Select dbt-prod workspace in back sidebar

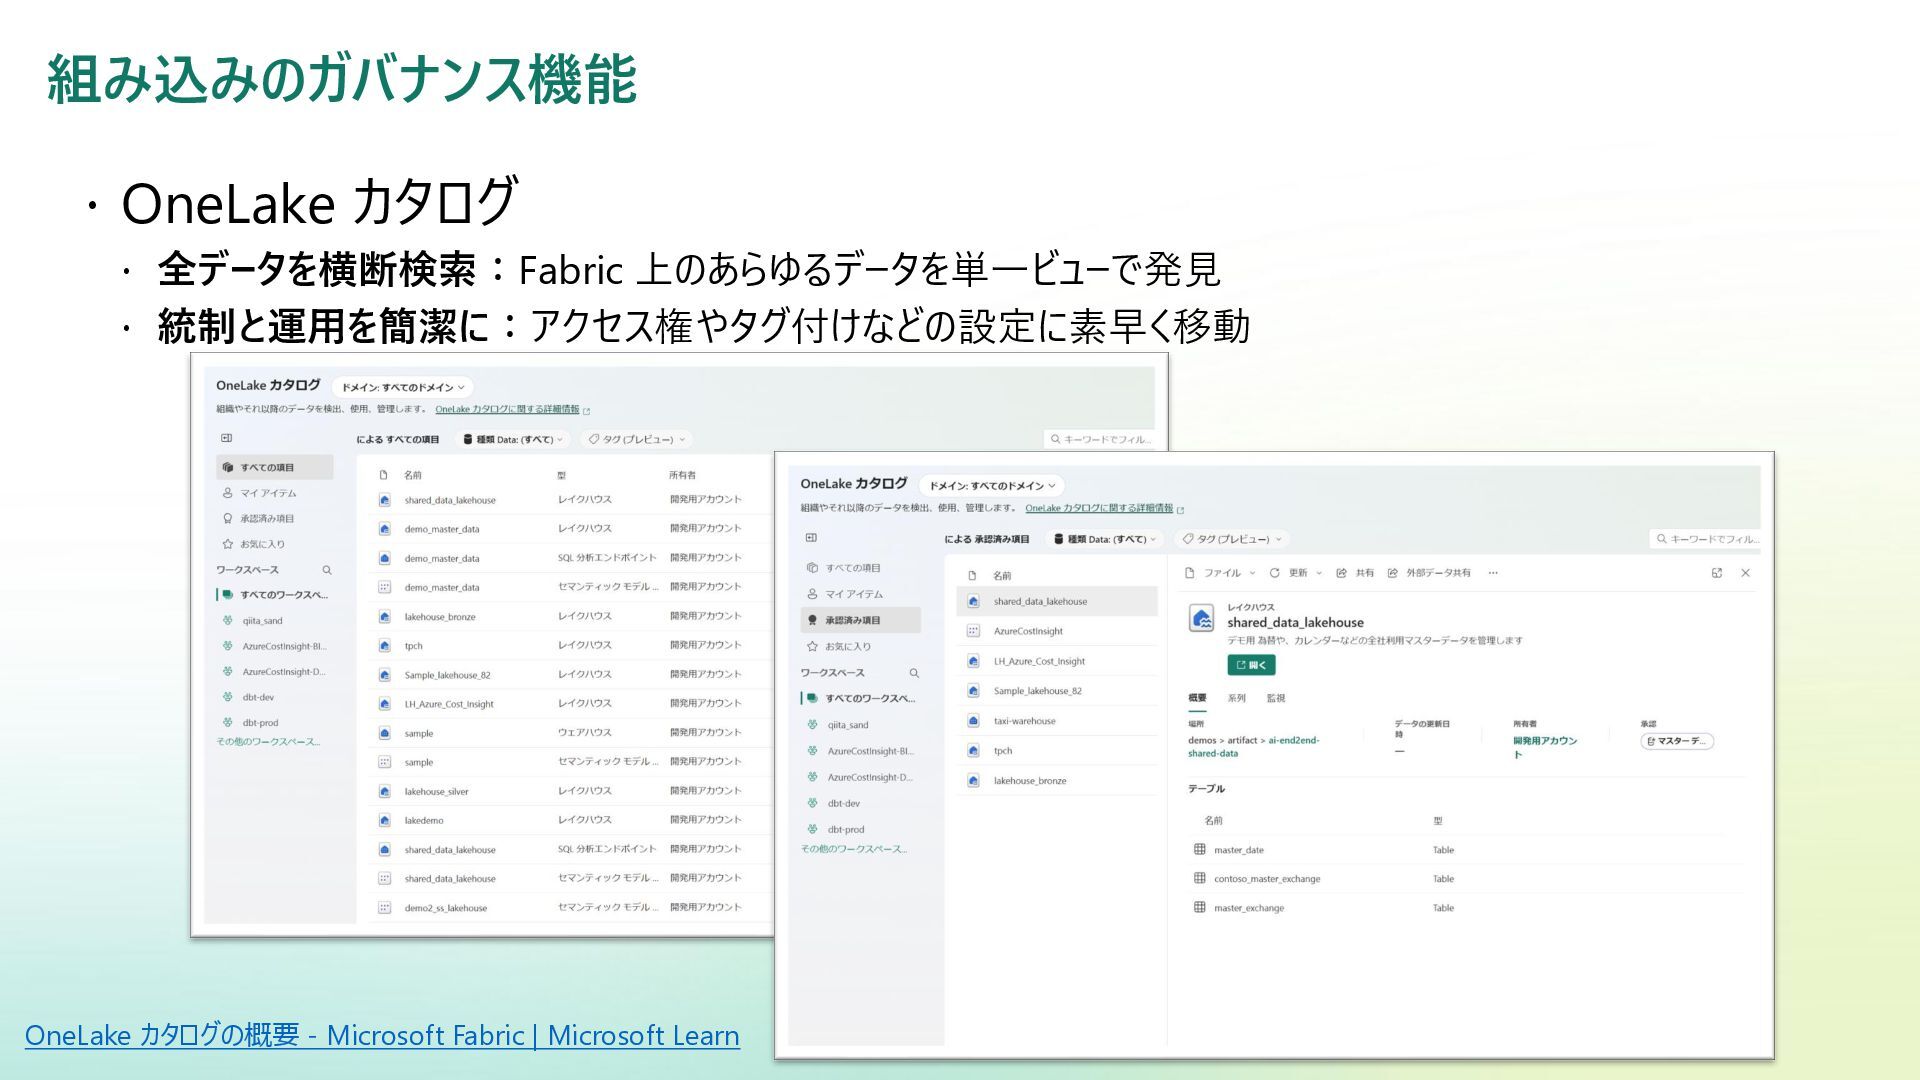pos(275,723)
